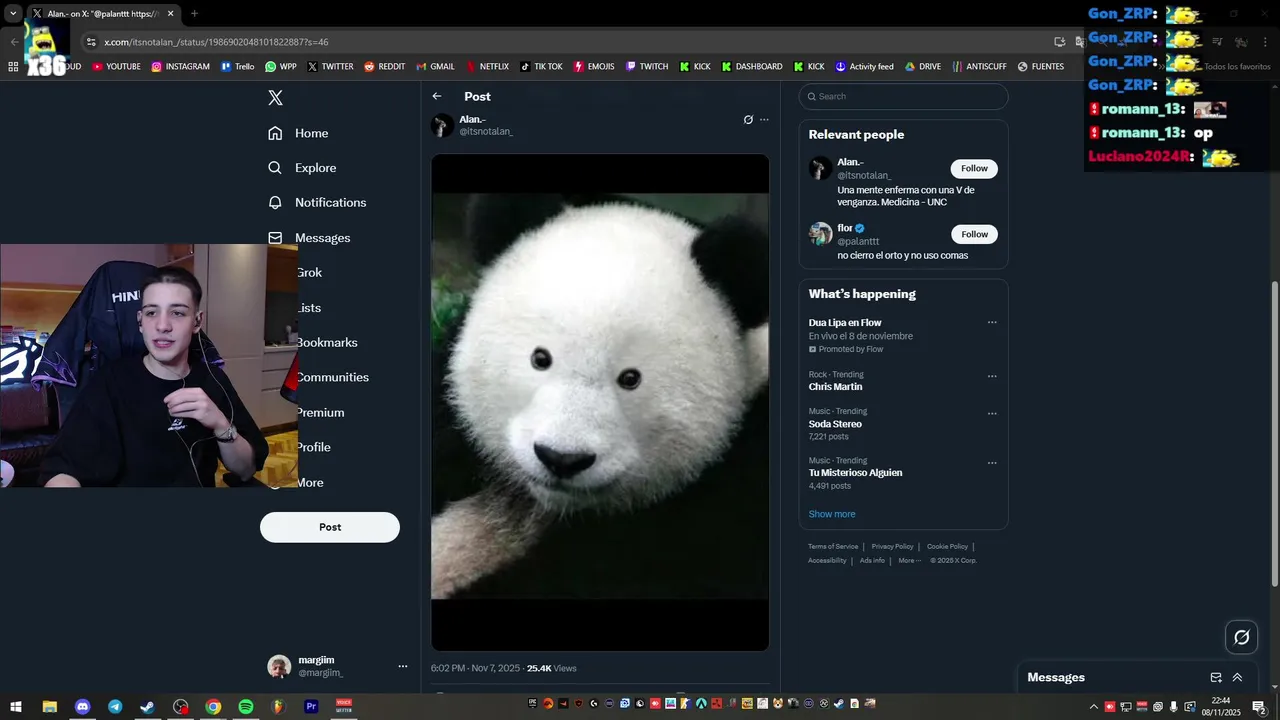Image resolution: width=1280 pixels, height=720 pixels.
Task: Open the NETFLIX bookmark
Action: 487,67
